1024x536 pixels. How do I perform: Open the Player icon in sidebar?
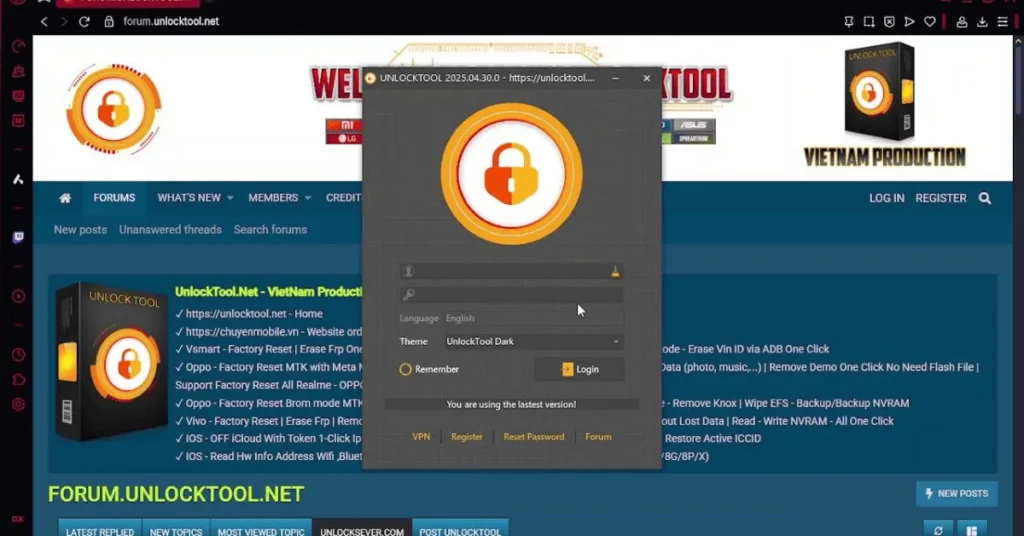[x=18, y=296]
